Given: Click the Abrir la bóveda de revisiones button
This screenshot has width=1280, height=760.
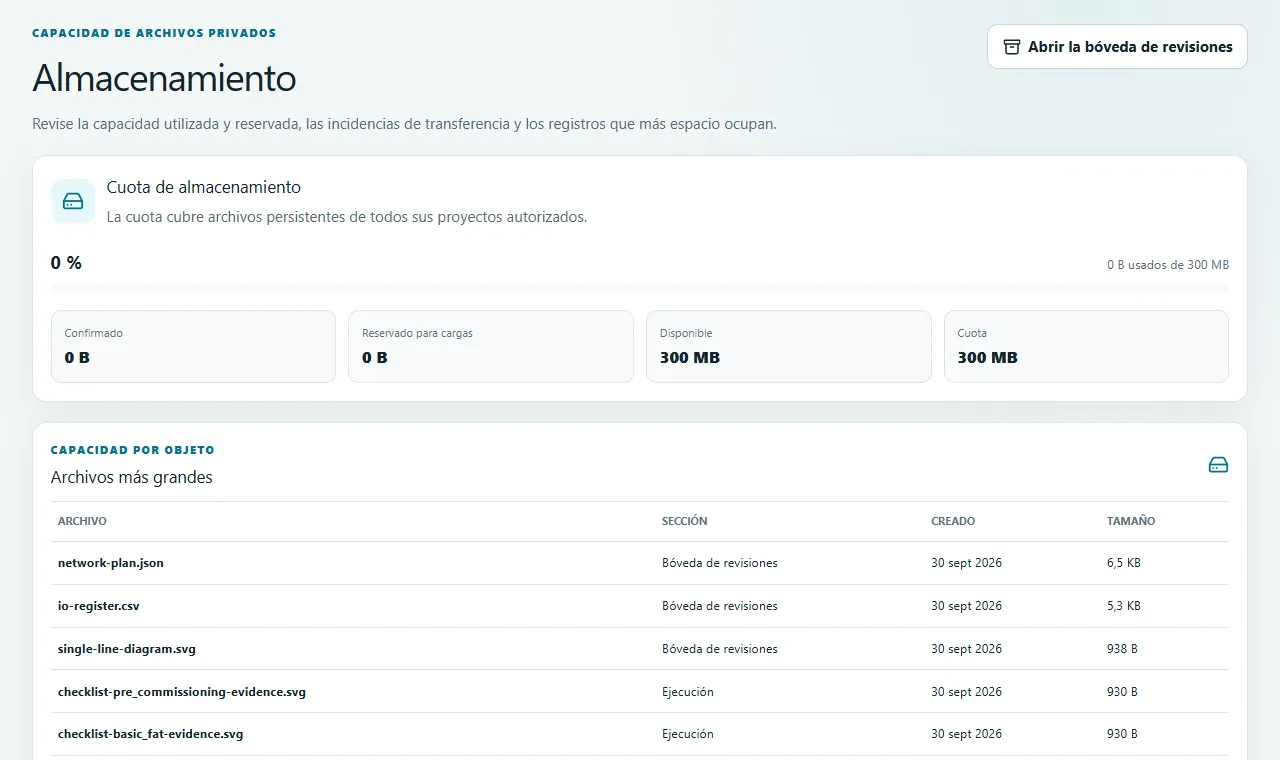Looking at the screenshot, I should pos(1117,47).
